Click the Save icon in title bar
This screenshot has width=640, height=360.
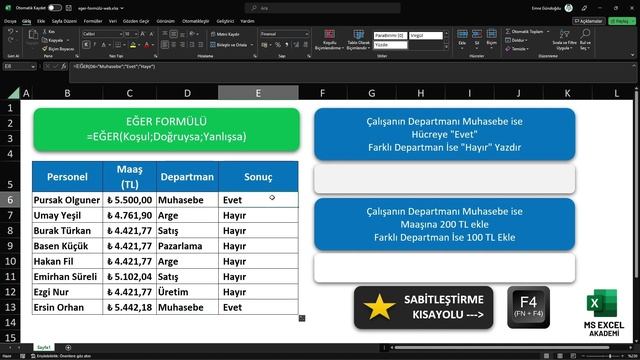point(69,8)
